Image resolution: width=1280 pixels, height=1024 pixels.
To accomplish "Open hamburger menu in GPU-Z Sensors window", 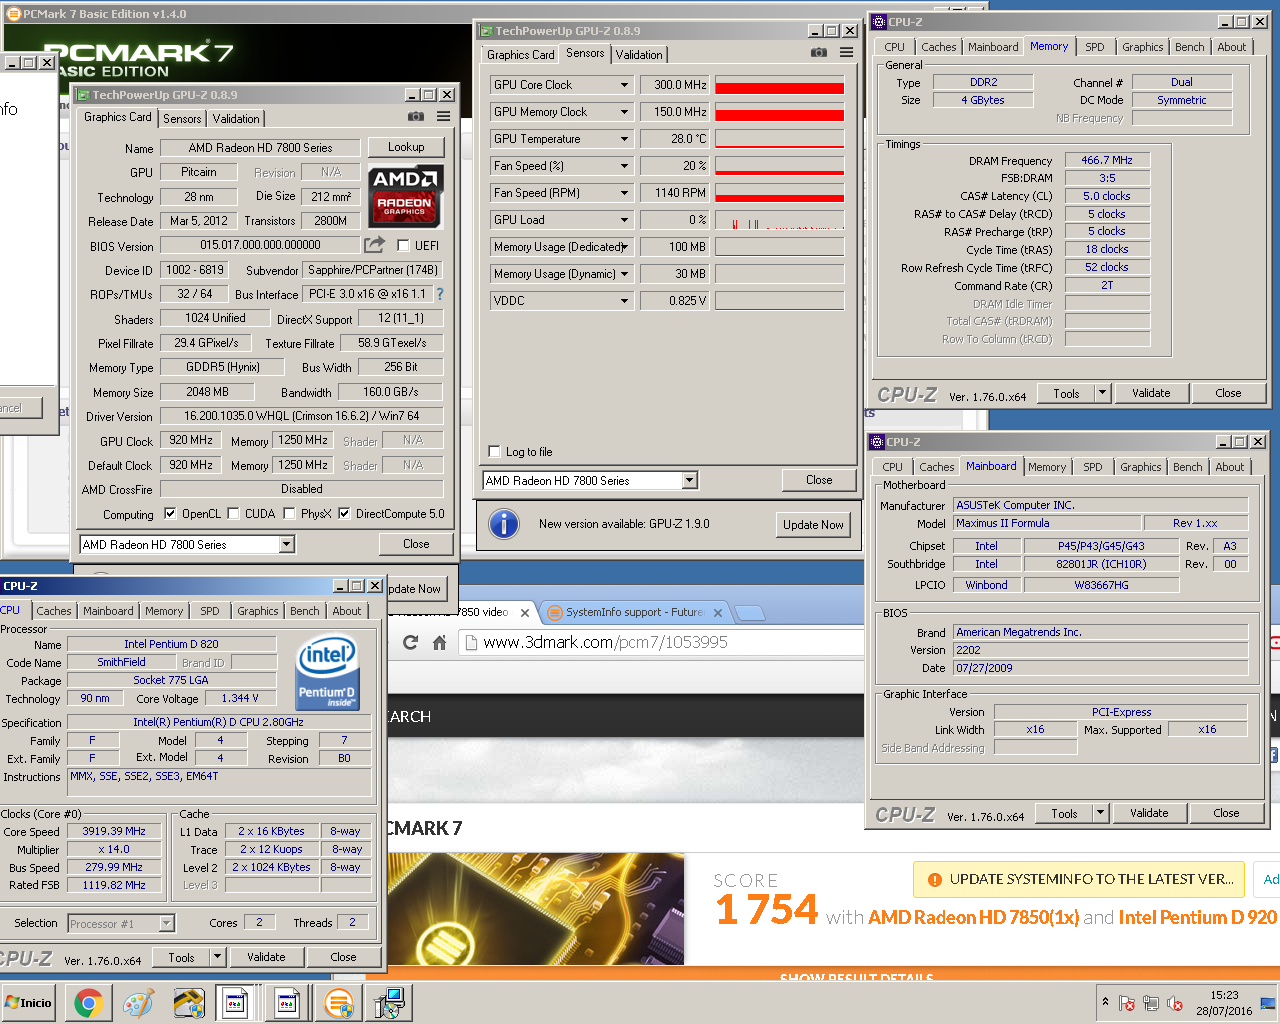I will [847, 53].
